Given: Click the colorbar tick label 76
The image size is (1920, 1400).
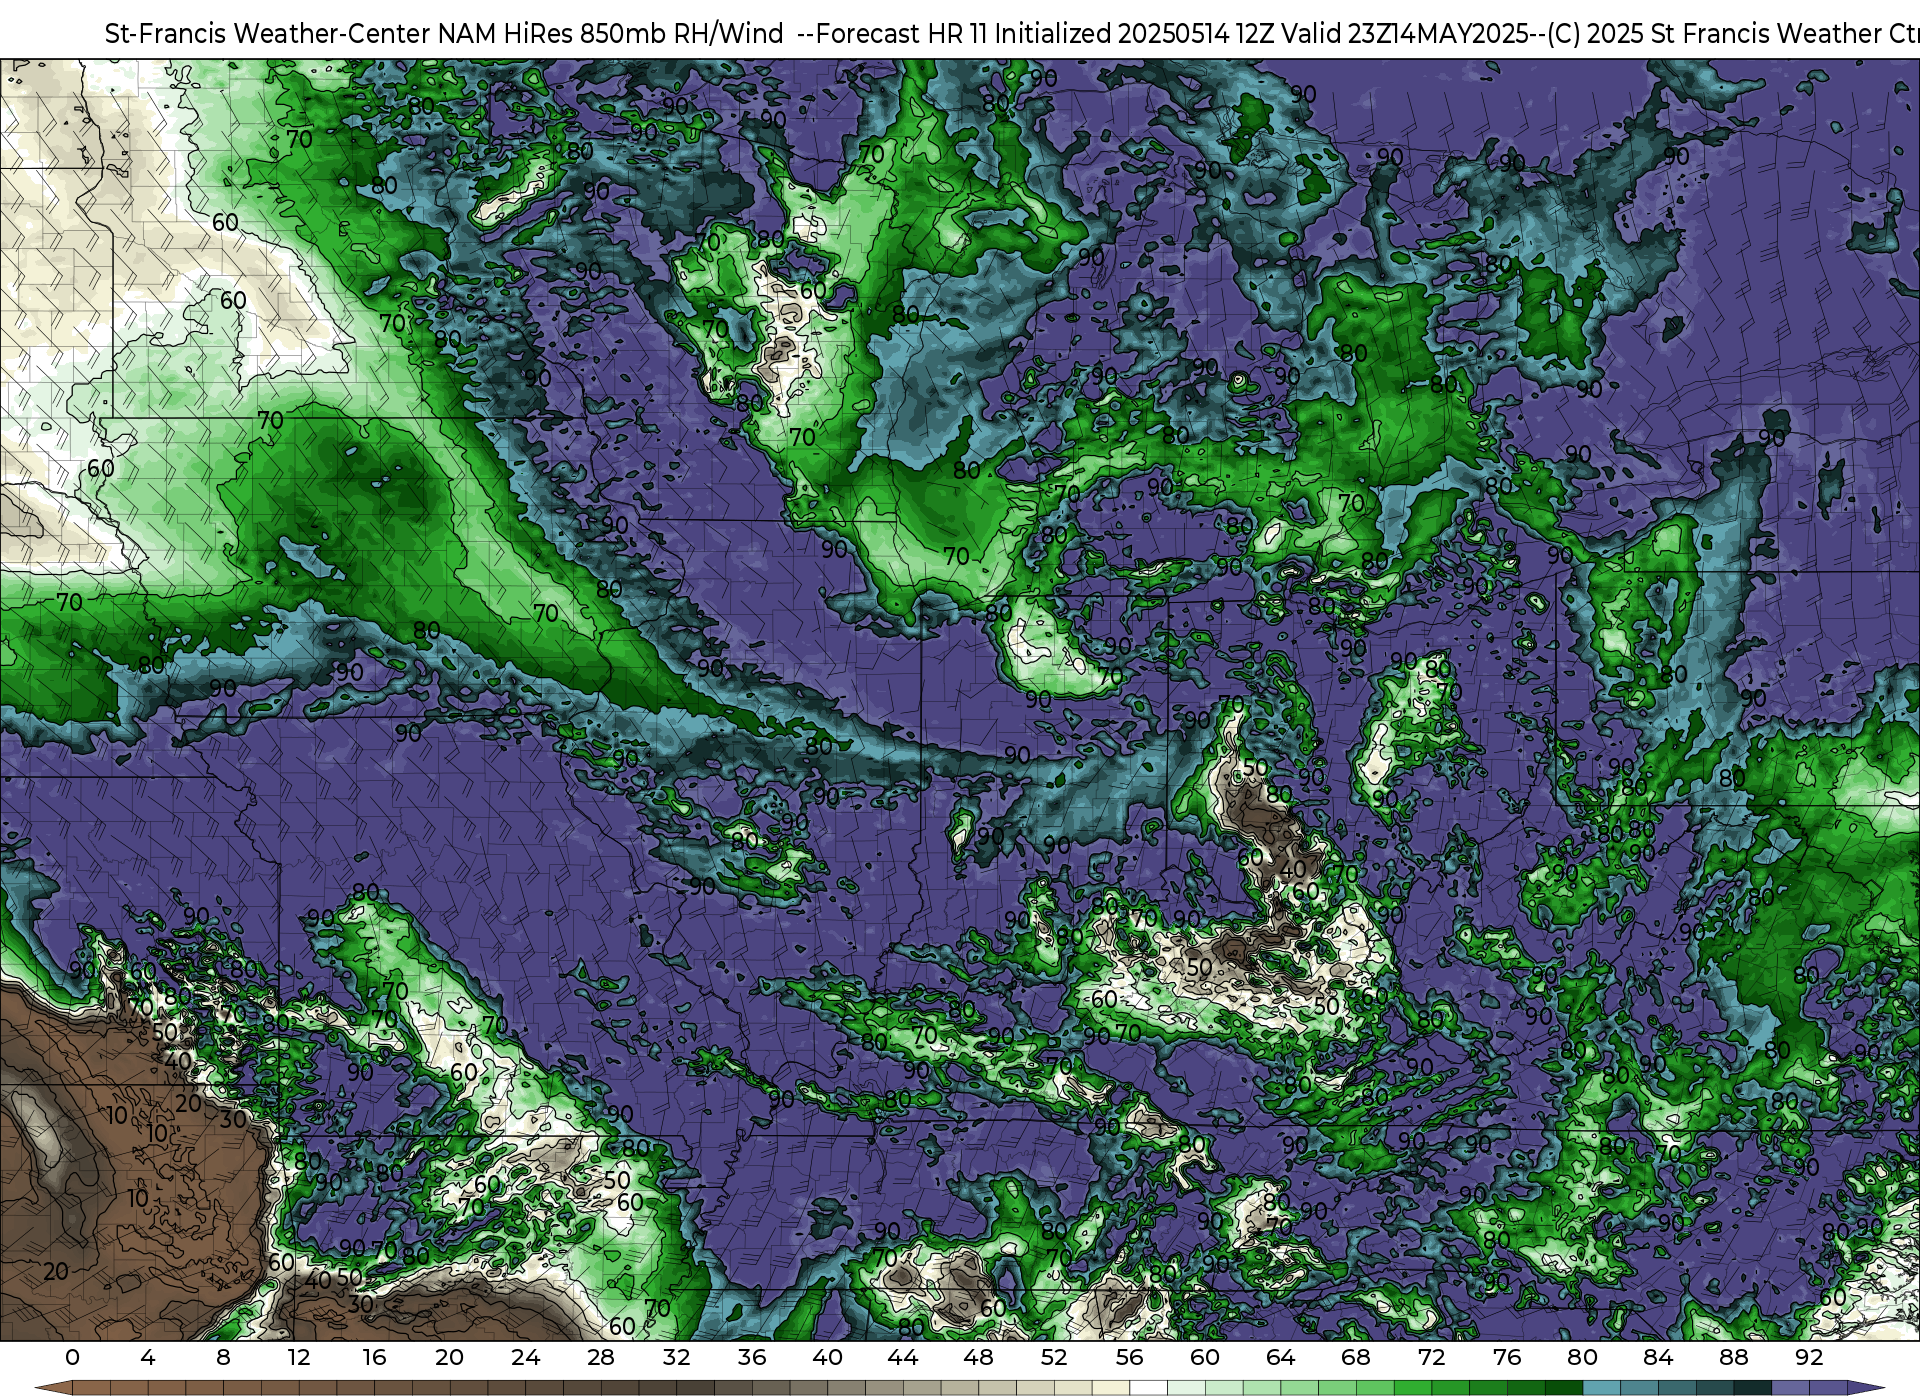Looking at the screenshot, I should pos(1507,1358).
